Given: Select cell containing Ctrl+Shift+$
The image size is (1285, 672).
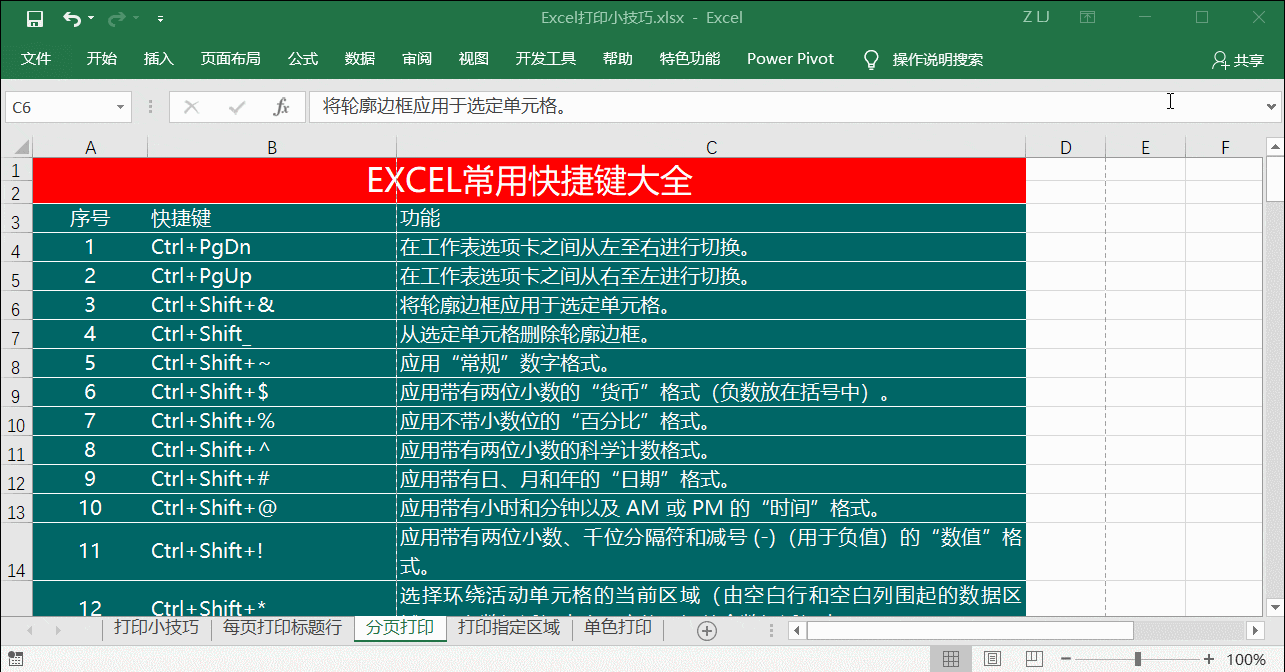Looking at the screenshot, I should (272, 392).
